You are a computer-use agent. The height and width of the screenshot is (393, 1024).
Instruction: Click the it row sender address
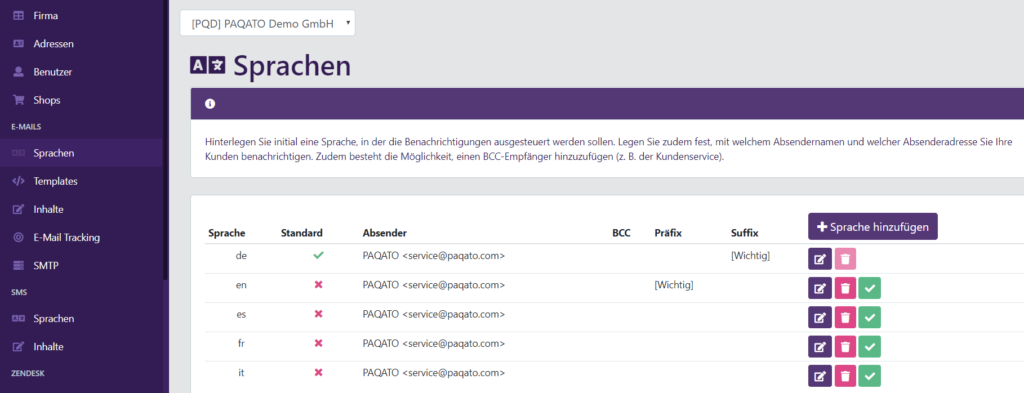[434, 373]
